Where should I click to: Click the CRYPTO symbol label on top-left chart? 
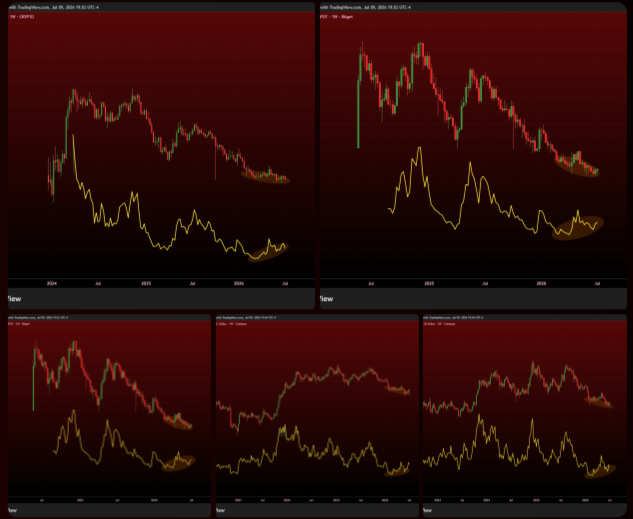22,17
